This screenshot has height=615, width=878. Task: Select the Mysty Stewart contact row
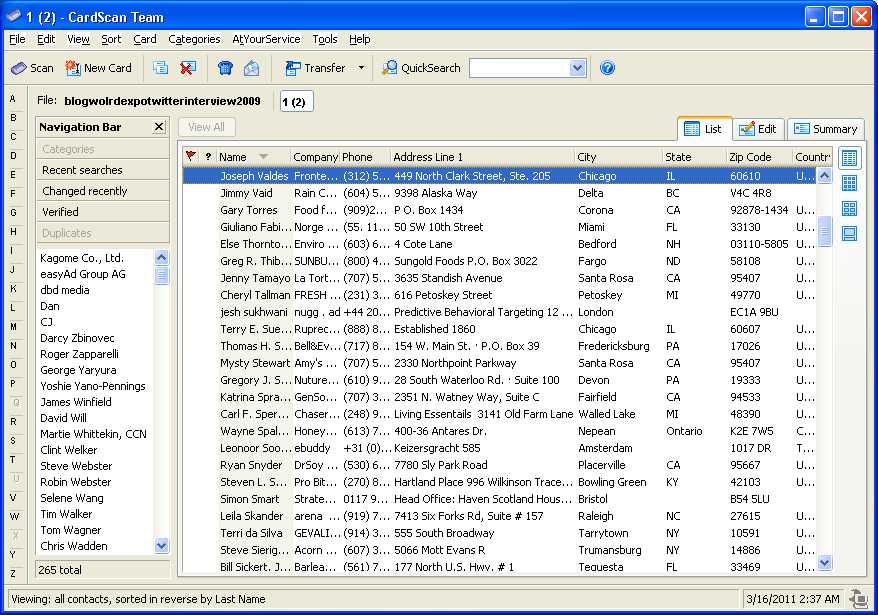pyautogui.click(x=499, y=363)
